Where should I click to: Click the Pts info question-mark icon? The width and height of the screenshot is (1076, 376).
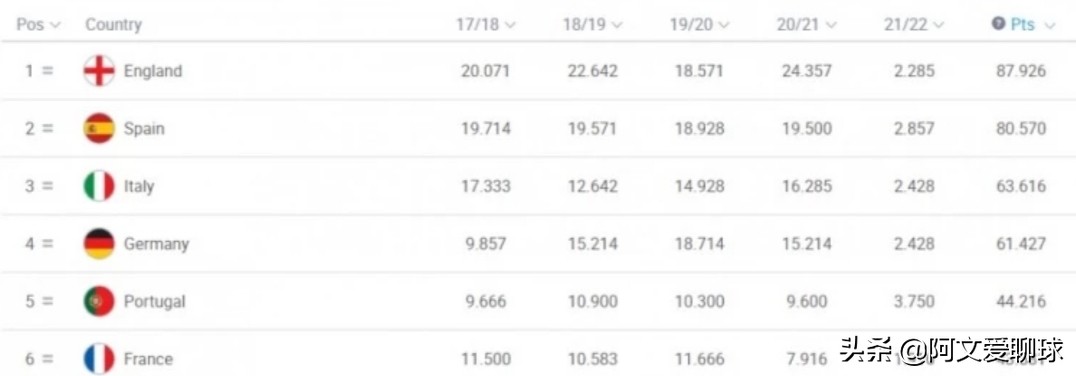998,24
